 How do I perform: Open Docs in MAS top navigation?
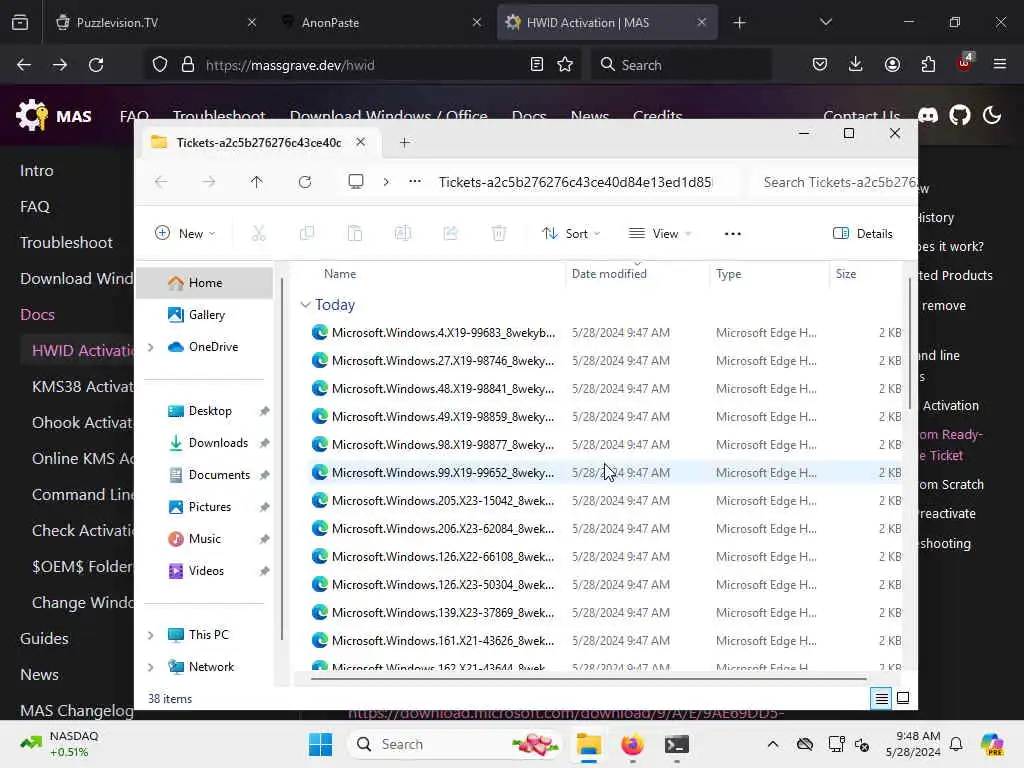click(528, 115)
